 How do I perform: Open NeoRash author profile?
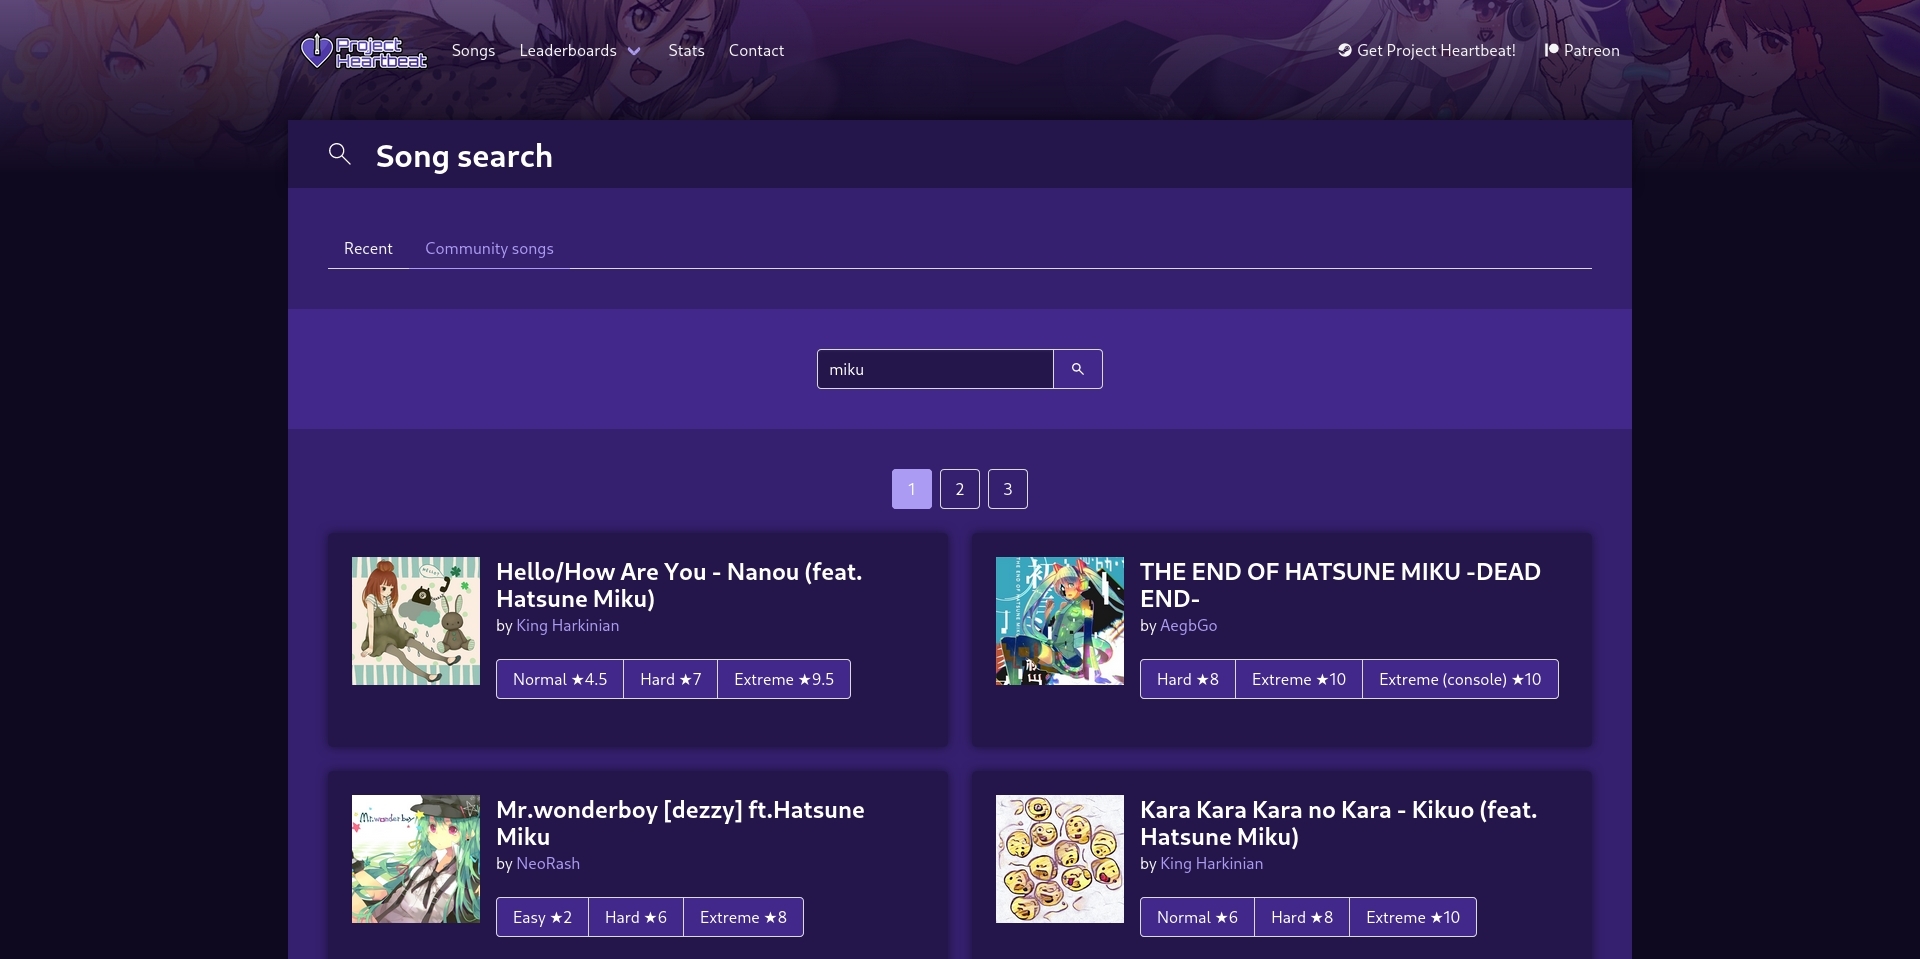(x=548, y=863)
